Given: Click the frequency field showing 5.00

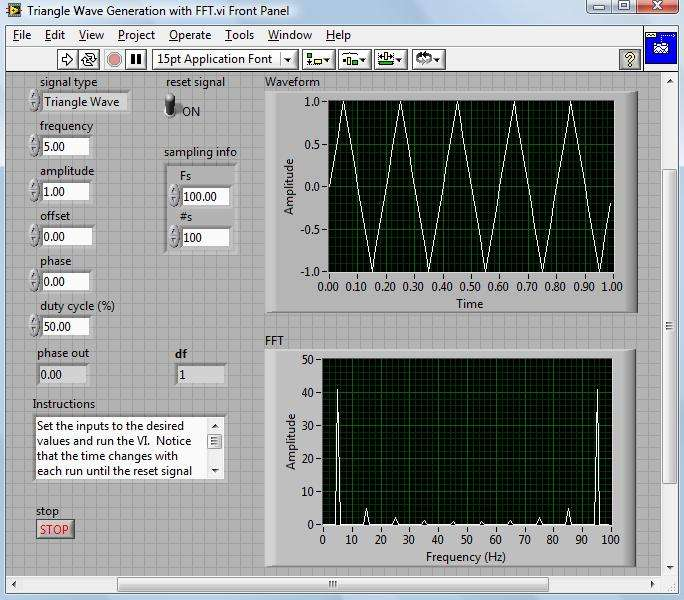Looking at the screenshot, I should [x=65, y=146].
